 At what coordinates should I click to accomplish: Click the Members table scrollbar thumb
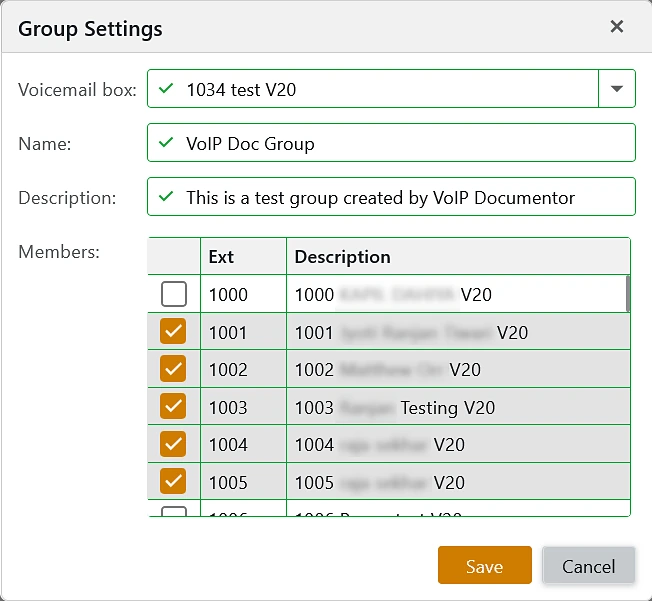click(628, 294)
